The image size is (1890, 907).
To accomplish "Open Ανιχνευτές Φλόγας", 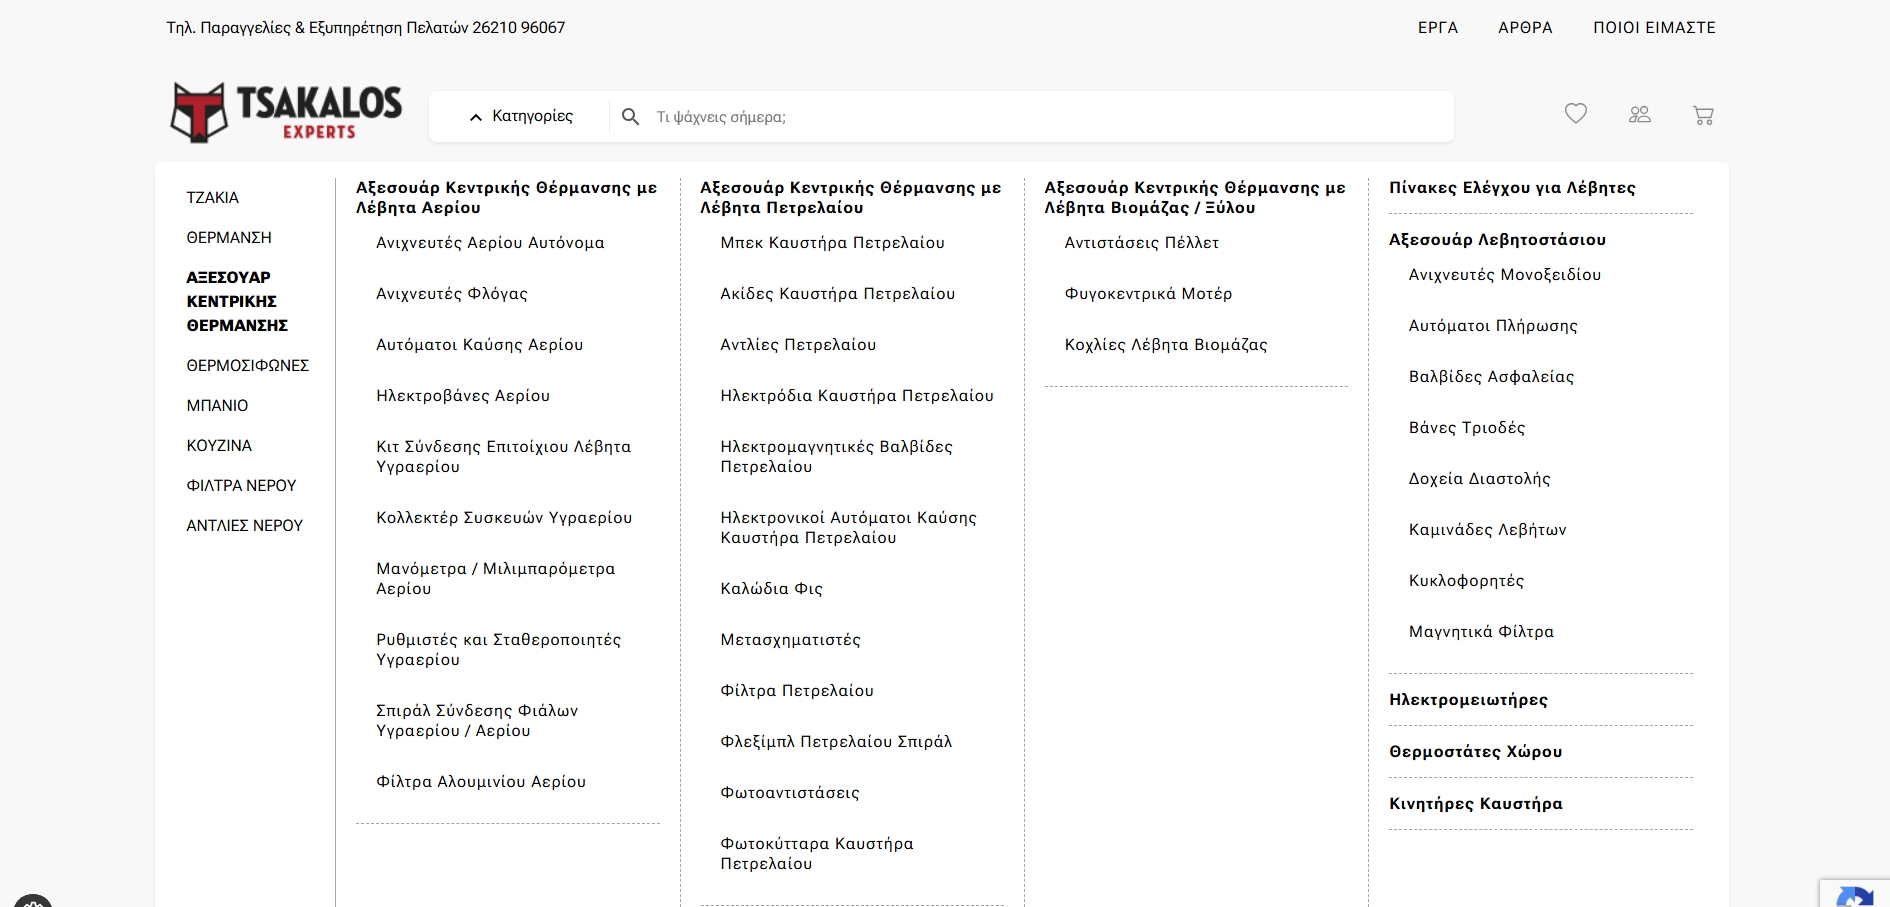I will [x=452, y=294].
